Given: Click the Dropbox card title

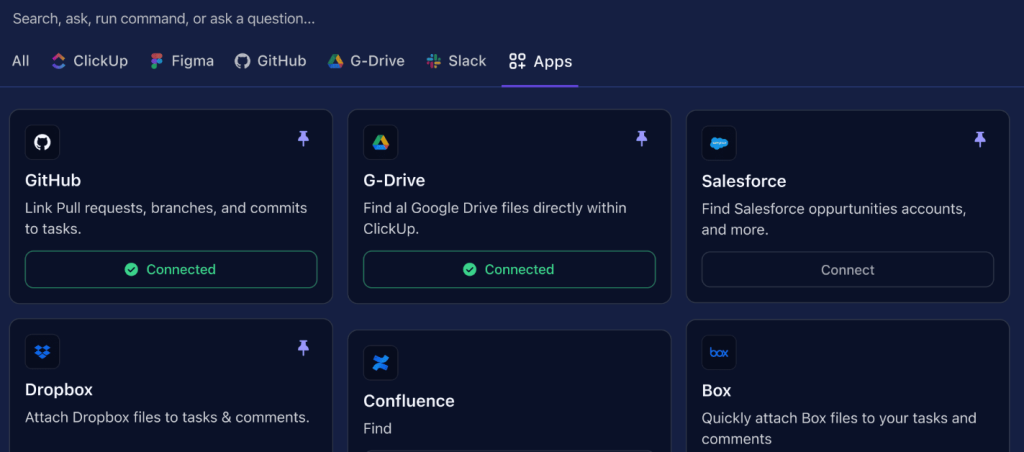Looking at the screenshot, I should (59, 390).
